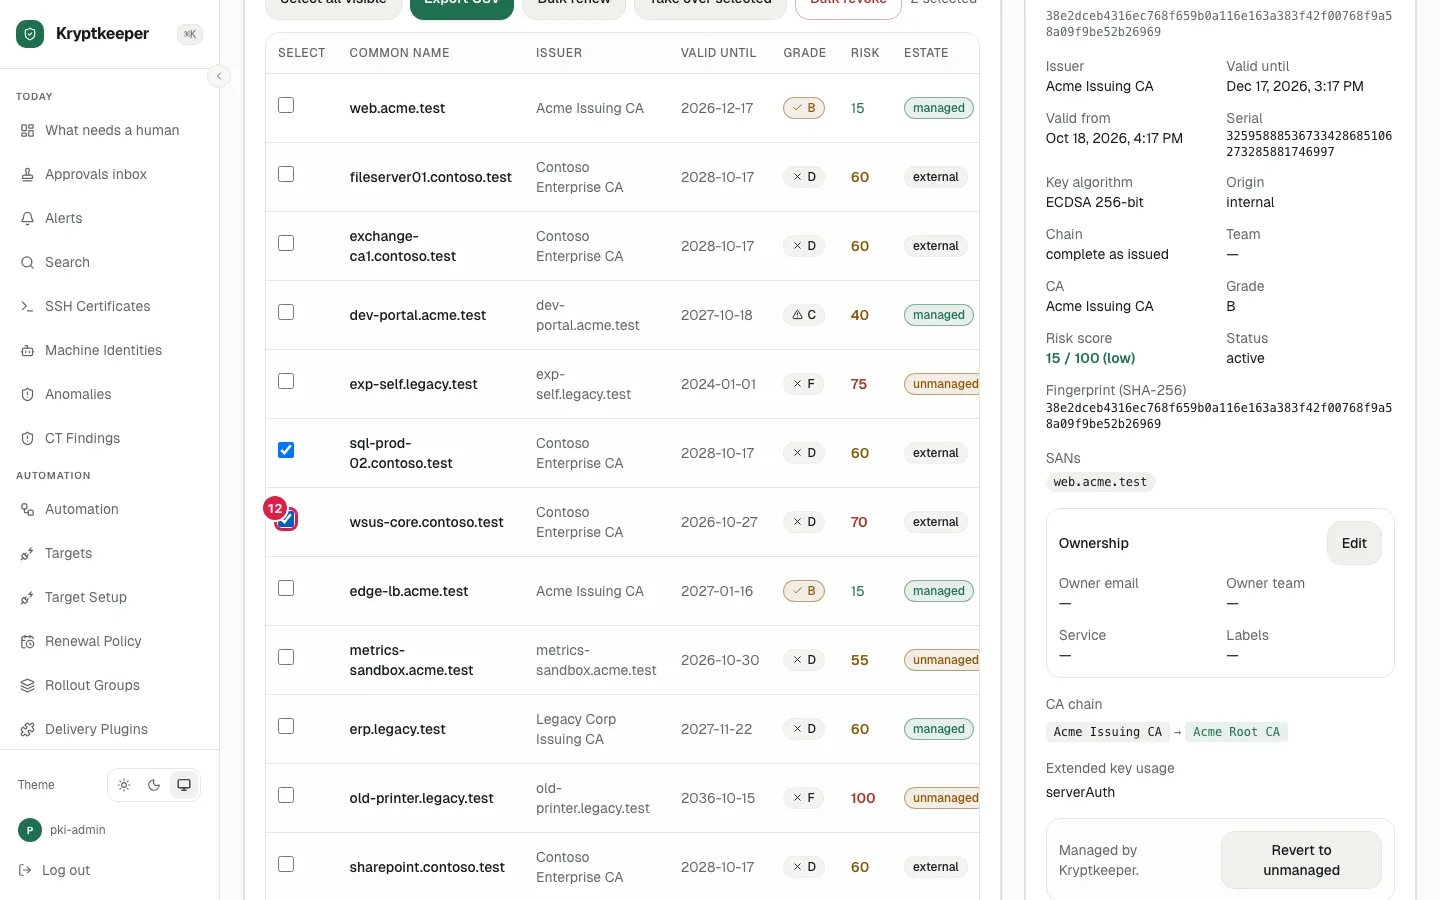The width and height of the screenshot is (1440, 900).
Task: Sort by VALID UNTIL column header
Action: (x=718, y=53)
